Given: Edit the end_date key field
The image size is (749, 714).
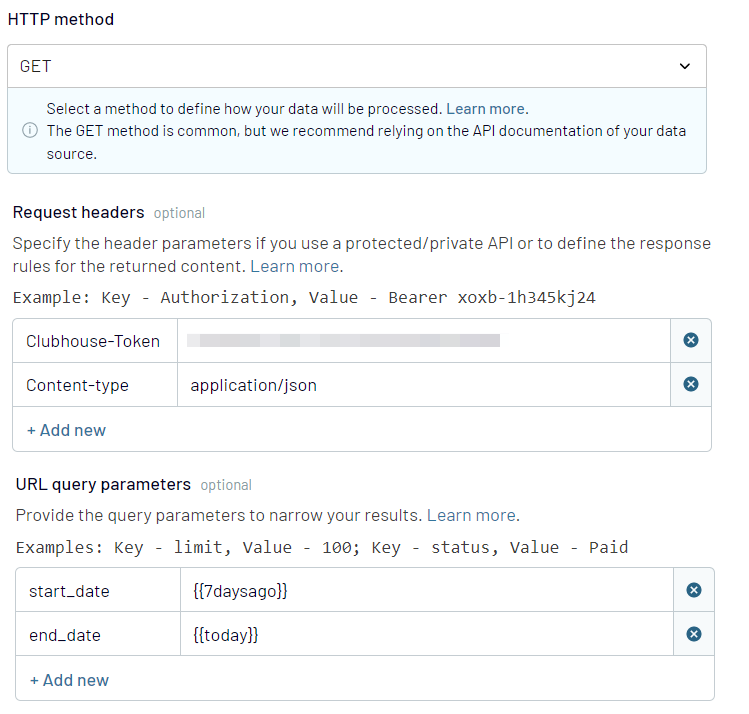Looking at the screenshot, I should click(97, 635).
